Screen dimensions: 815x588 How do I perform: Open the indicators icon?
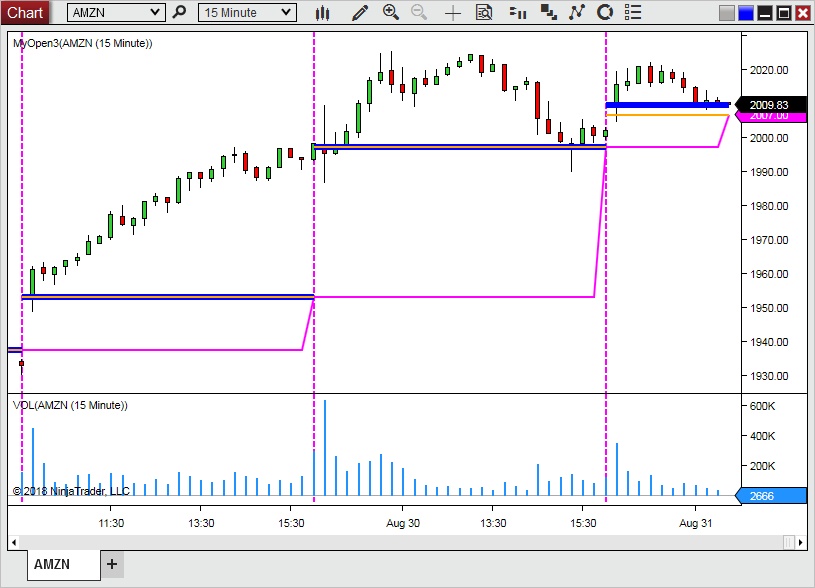(x=576, y=12)
